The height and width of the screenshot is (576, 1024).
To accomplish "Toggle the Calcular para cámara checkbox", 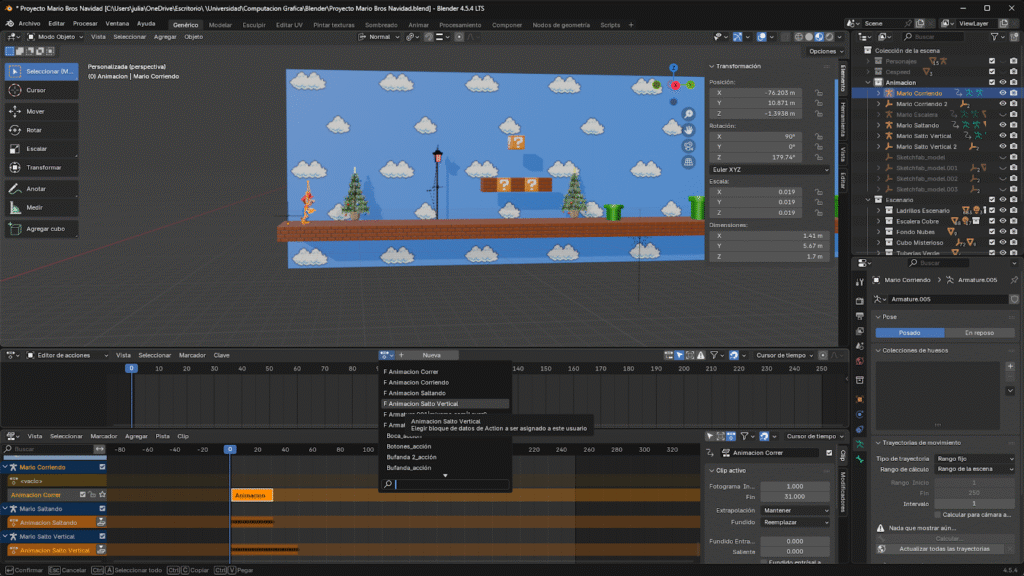I will pyautogui.click(x=936, y=514).
